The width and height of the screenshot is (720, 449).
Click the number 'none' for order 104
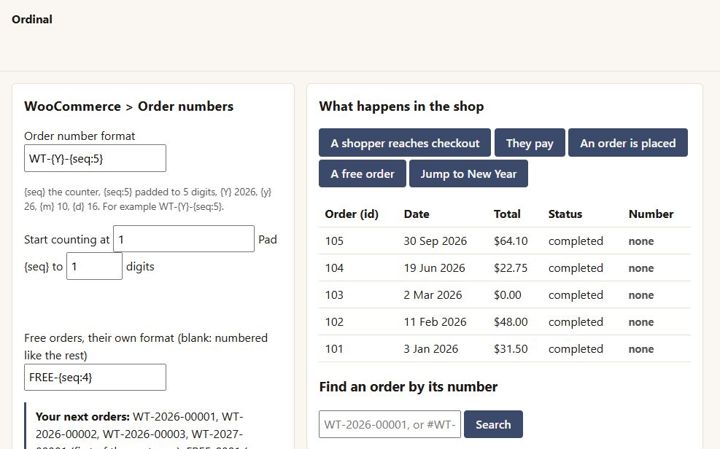tap(641, 268)
